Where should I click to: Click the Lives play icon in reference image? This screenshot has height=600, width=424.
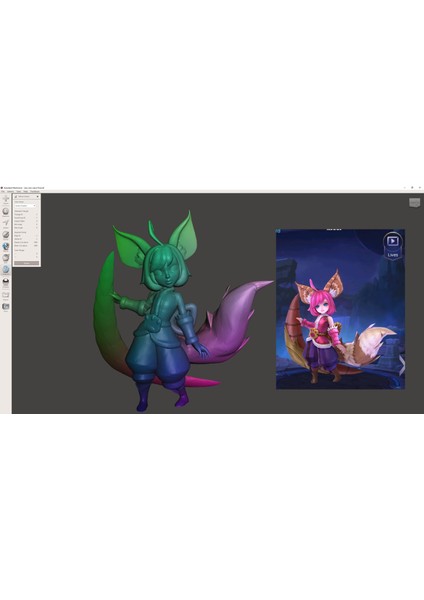[393, 241]
